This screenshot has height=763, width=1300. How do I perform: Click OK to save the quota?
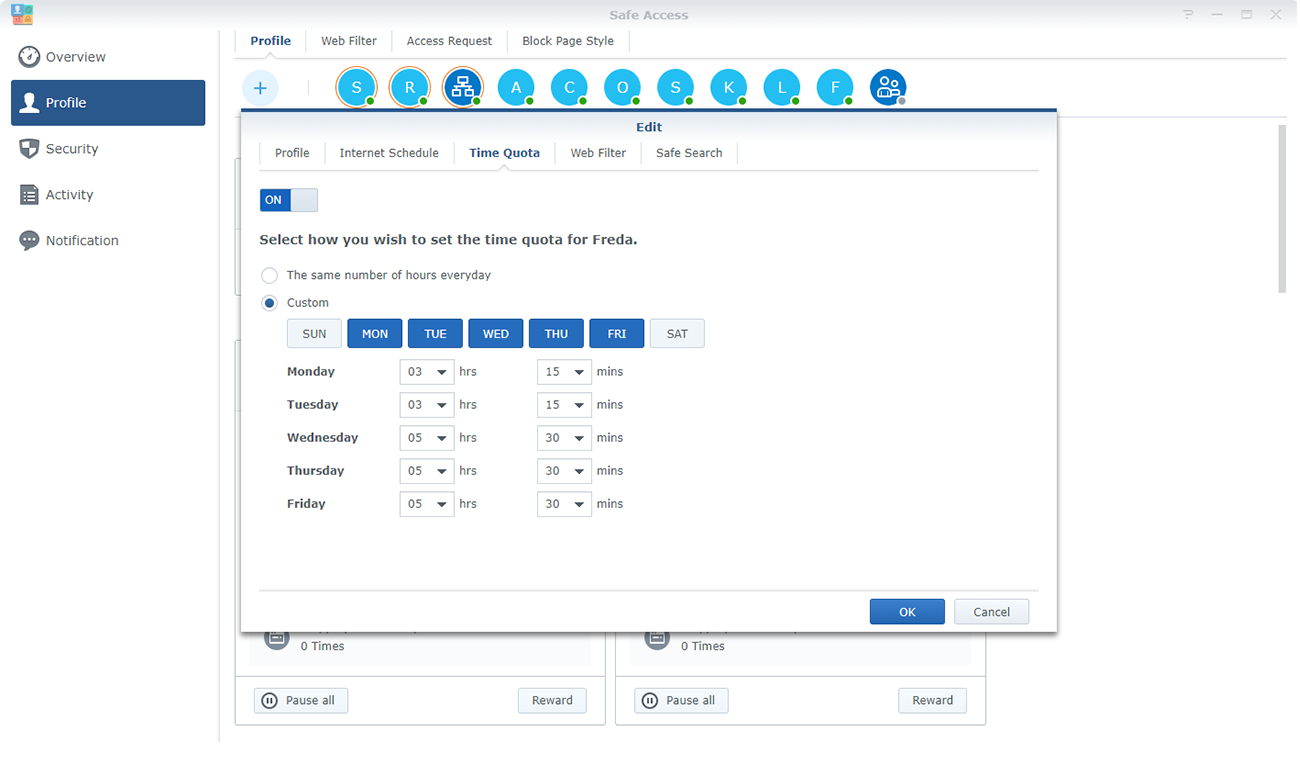[x=907, y=612]
